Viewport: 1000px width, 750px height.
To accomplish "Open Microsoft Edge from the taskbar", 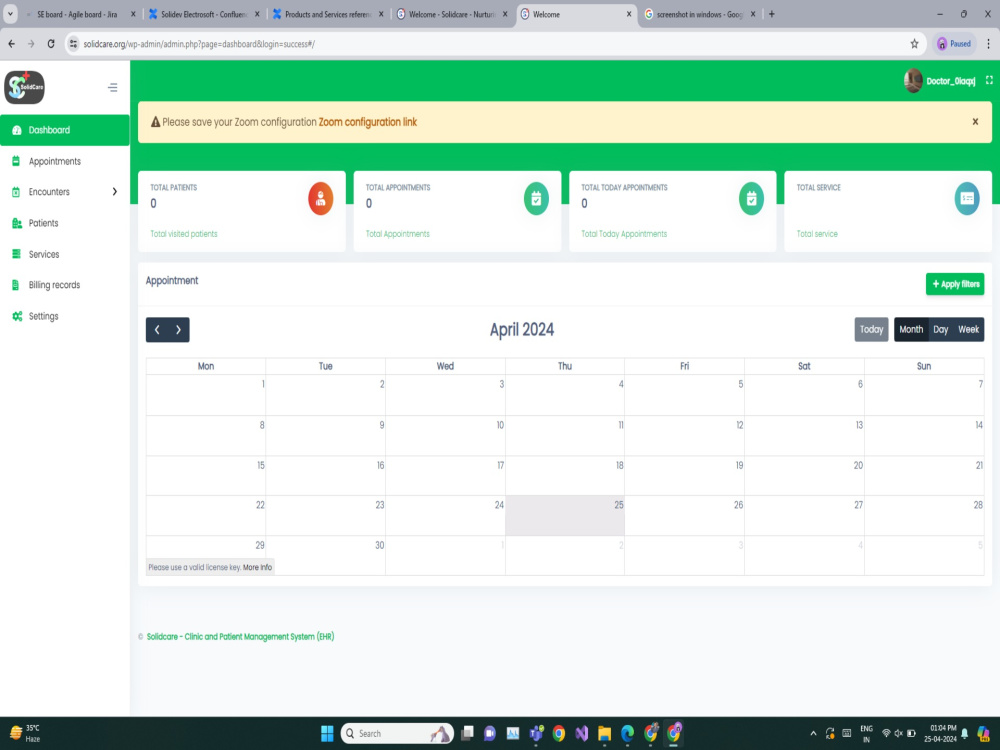I will 628,733.
